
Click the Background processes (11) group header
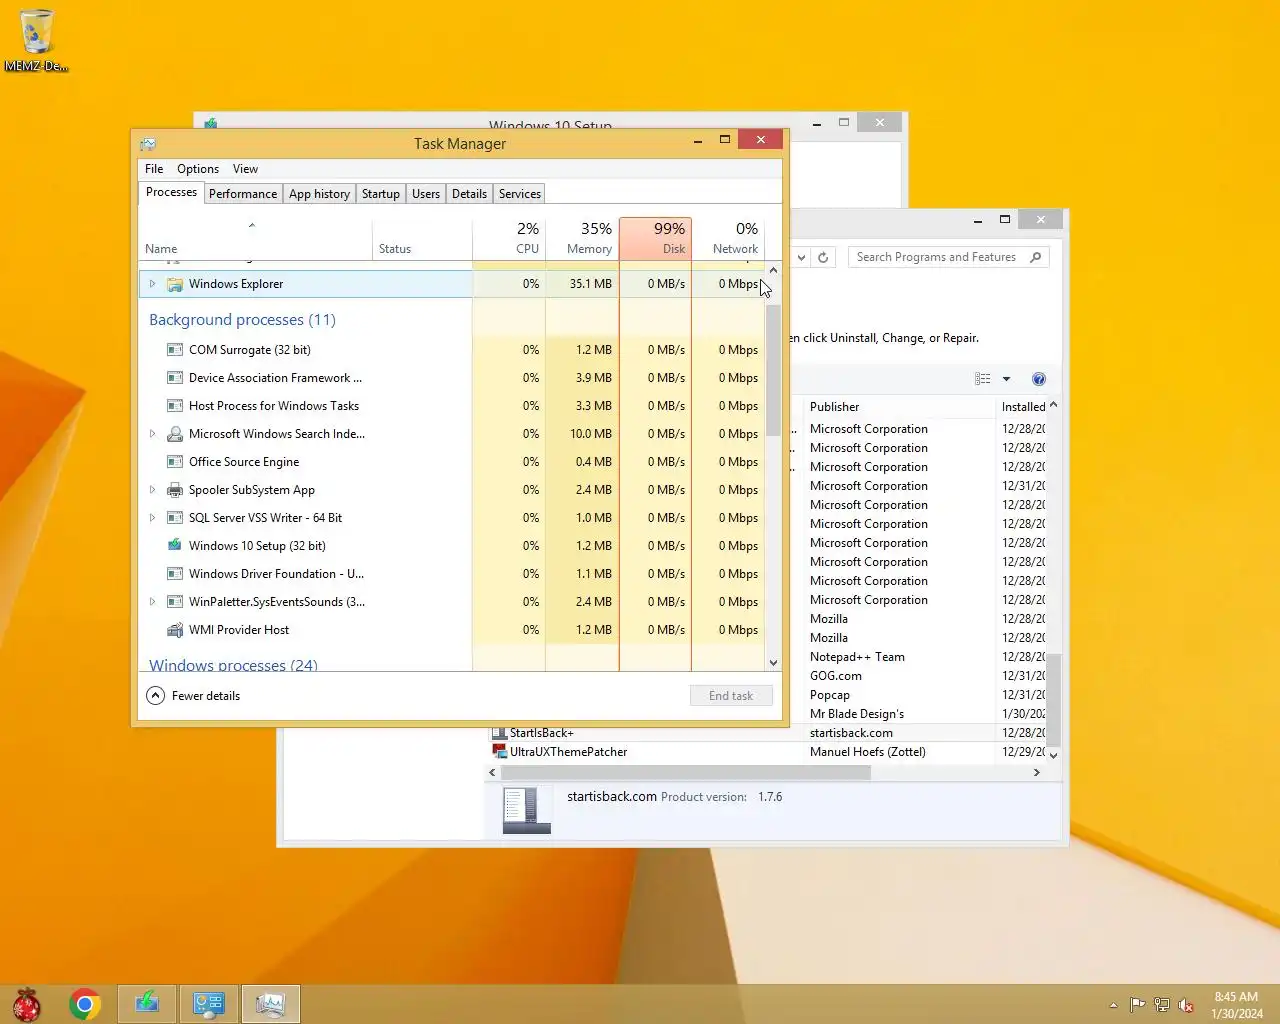(x=242, y=320)
